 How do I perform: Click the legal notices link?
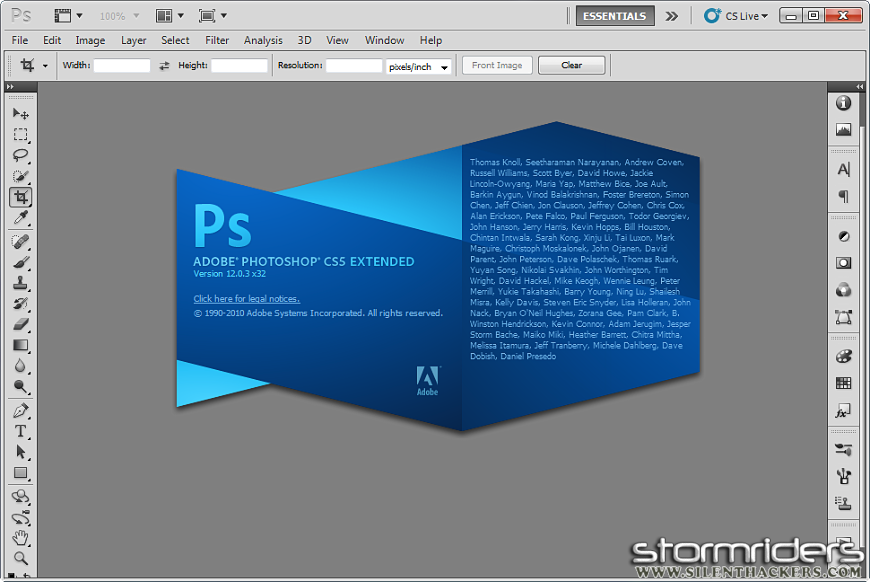246,298
